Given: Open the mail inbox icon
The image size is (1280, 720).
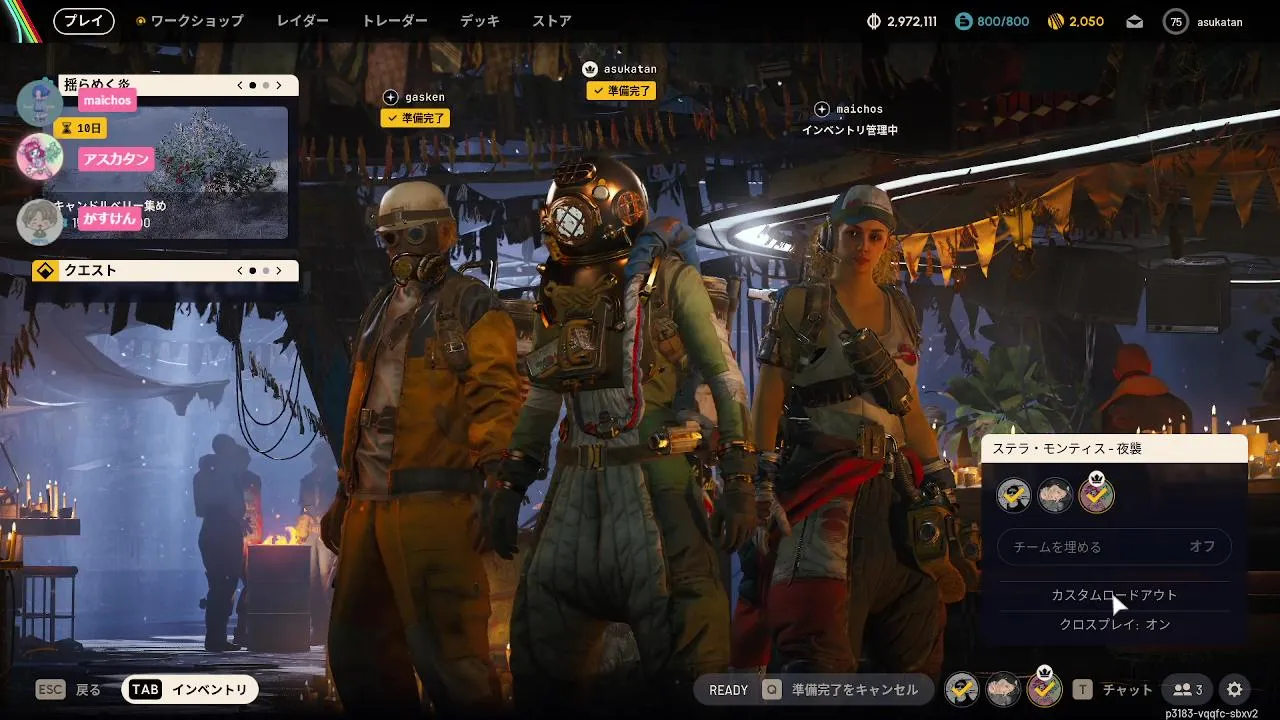Looking at the screenshot, I should (x=1134, y=21).
